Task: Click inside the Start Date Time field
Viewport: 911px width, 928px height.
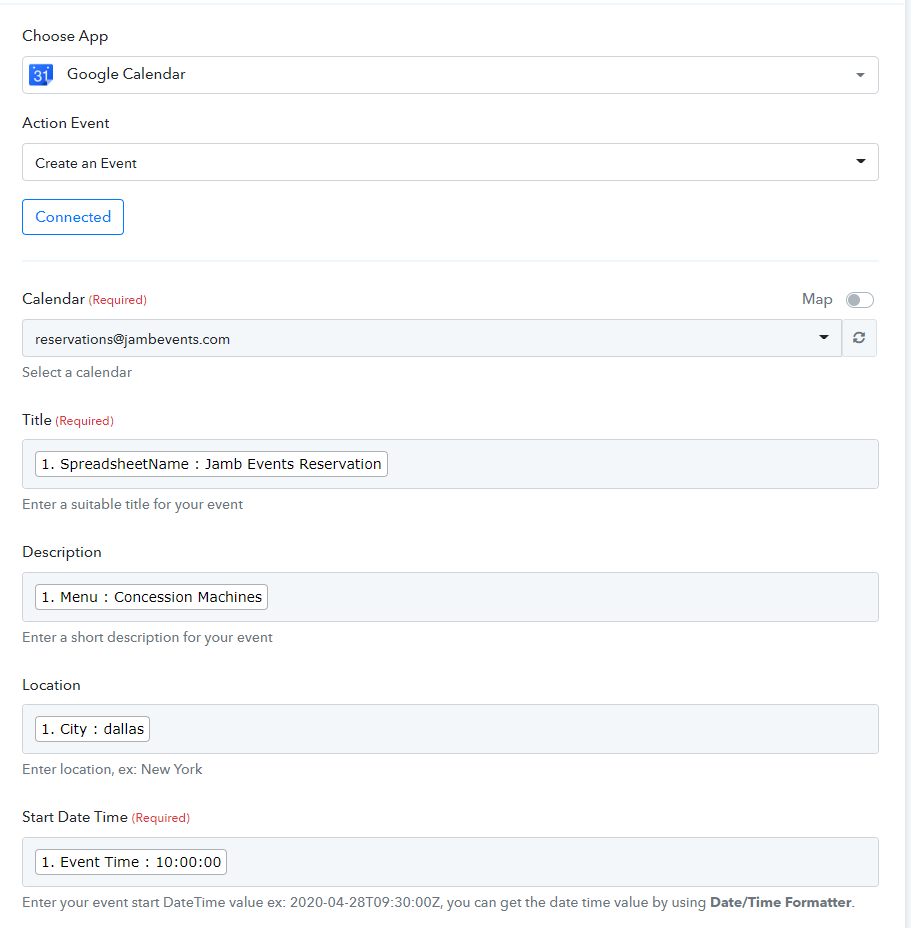Action: click(x=450, y=862)
